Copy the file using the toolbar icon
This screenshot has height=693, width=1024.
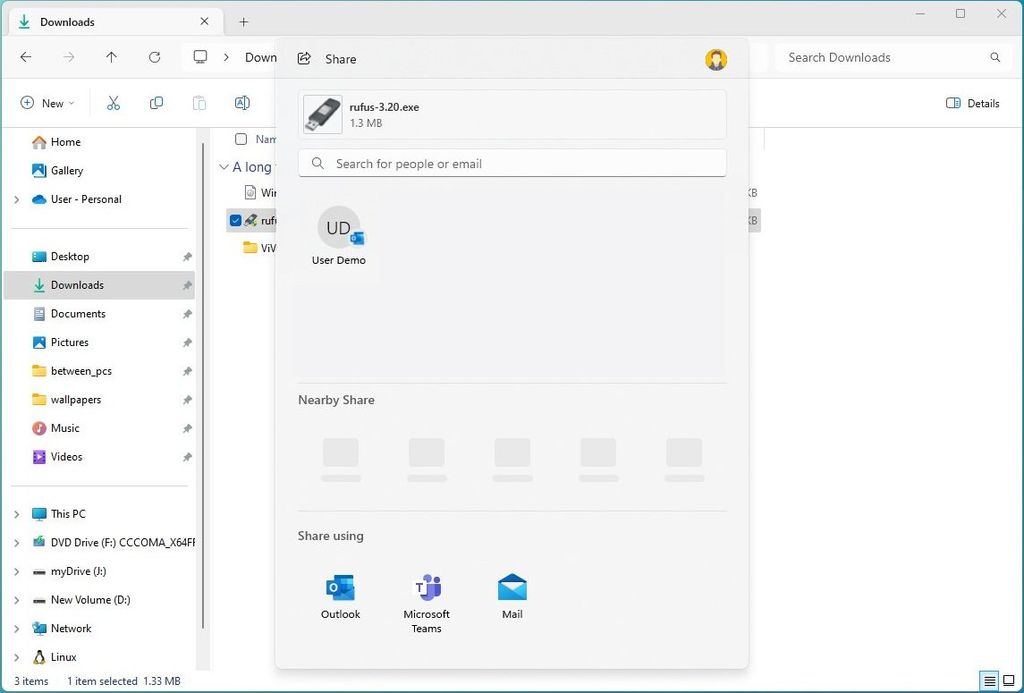click(156, 102)
